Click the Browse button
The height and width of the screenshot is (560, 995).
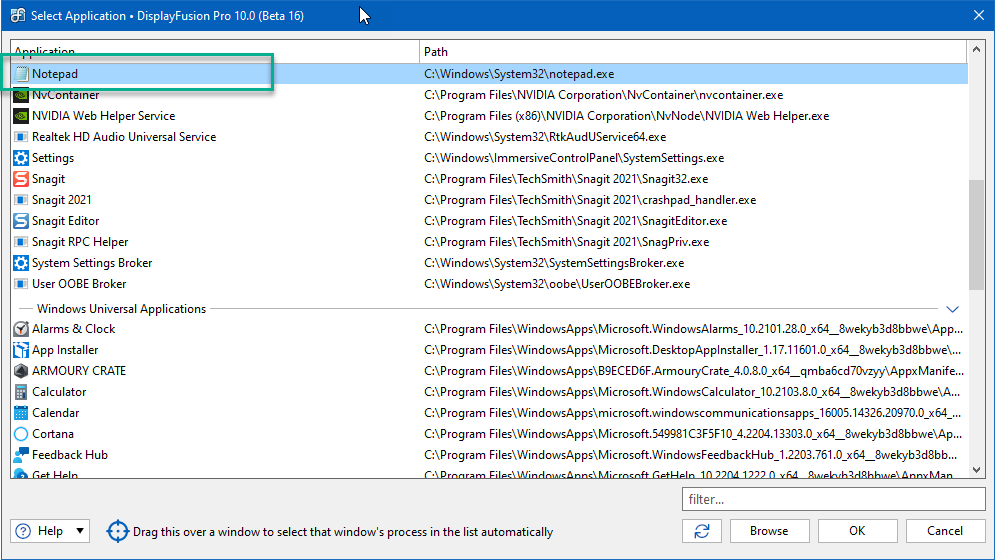point(769,531)
